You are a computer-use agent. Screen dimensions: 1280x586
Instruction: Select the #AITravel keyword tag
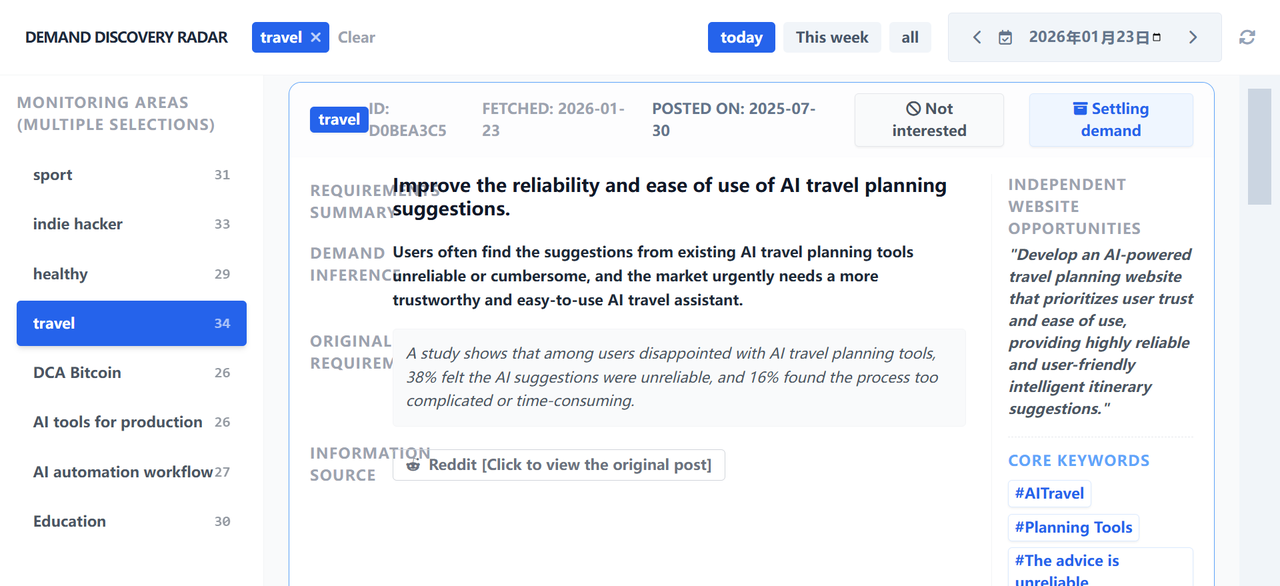pos(1049,493)
